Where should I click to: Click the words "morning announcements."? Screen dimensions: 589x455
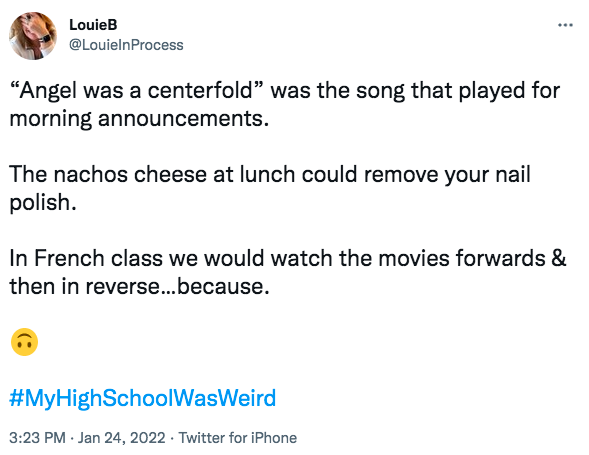pyautogui.click(x=139, y=119)
